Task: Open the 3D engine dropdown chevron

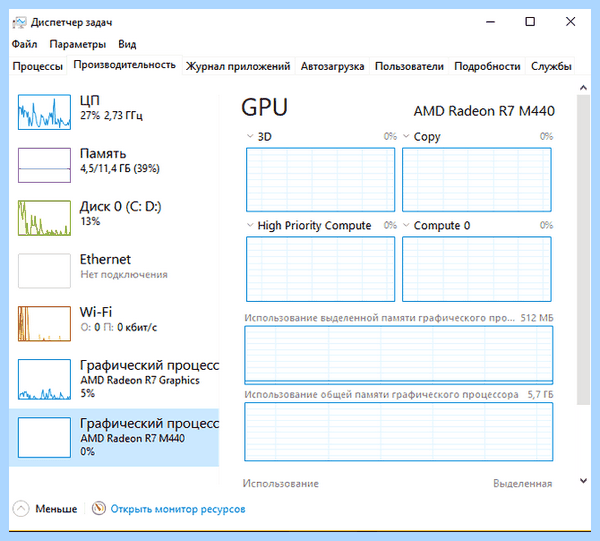Action: click(250, 136)
